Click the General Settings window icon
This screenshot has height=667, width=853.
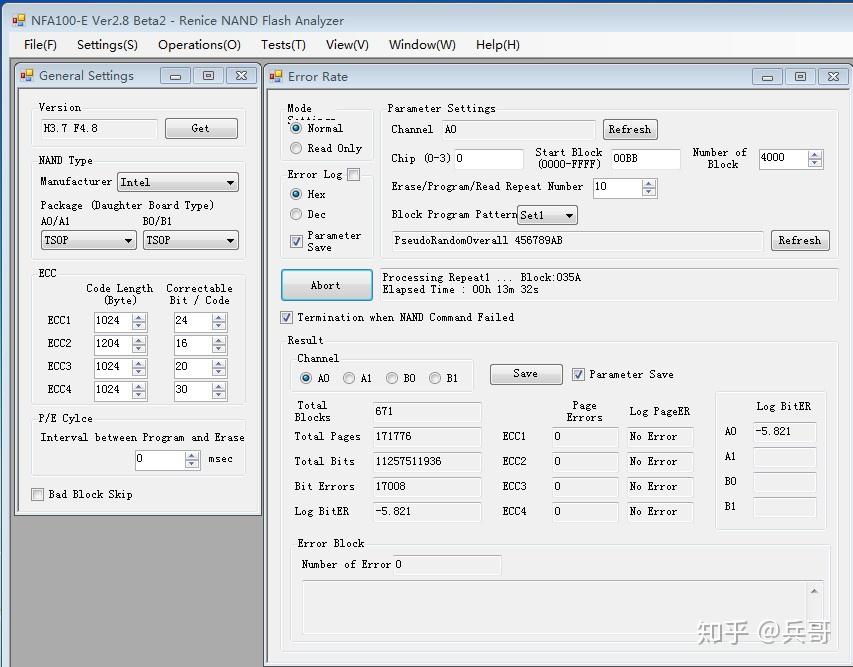(x=26, y=76)
